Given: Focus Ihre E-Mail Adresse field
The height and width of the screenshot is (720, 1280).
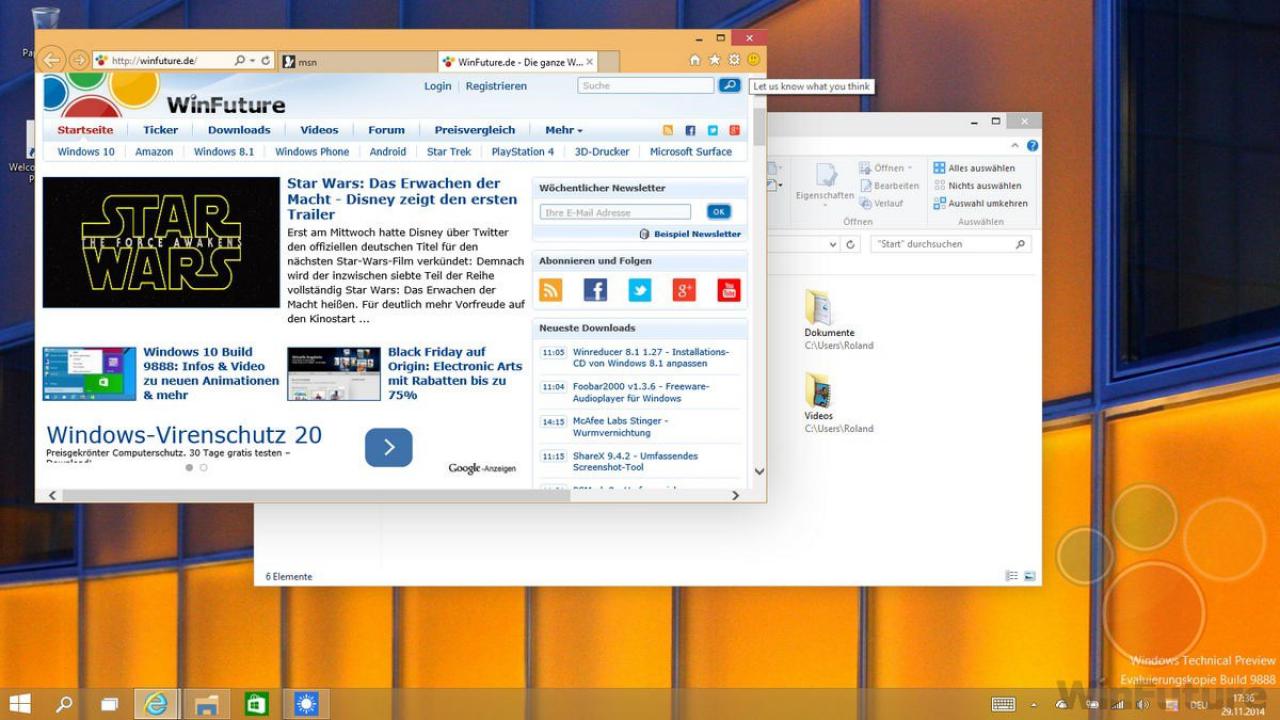Looking at the screenshot, I should pos(615,212).
